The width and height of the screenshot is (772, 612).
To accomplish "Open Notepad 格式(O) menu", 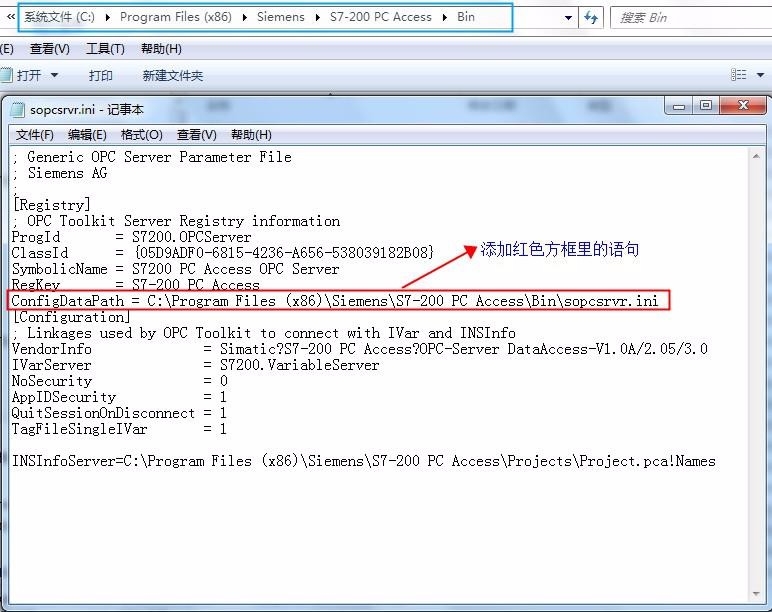I will point(142,134).
